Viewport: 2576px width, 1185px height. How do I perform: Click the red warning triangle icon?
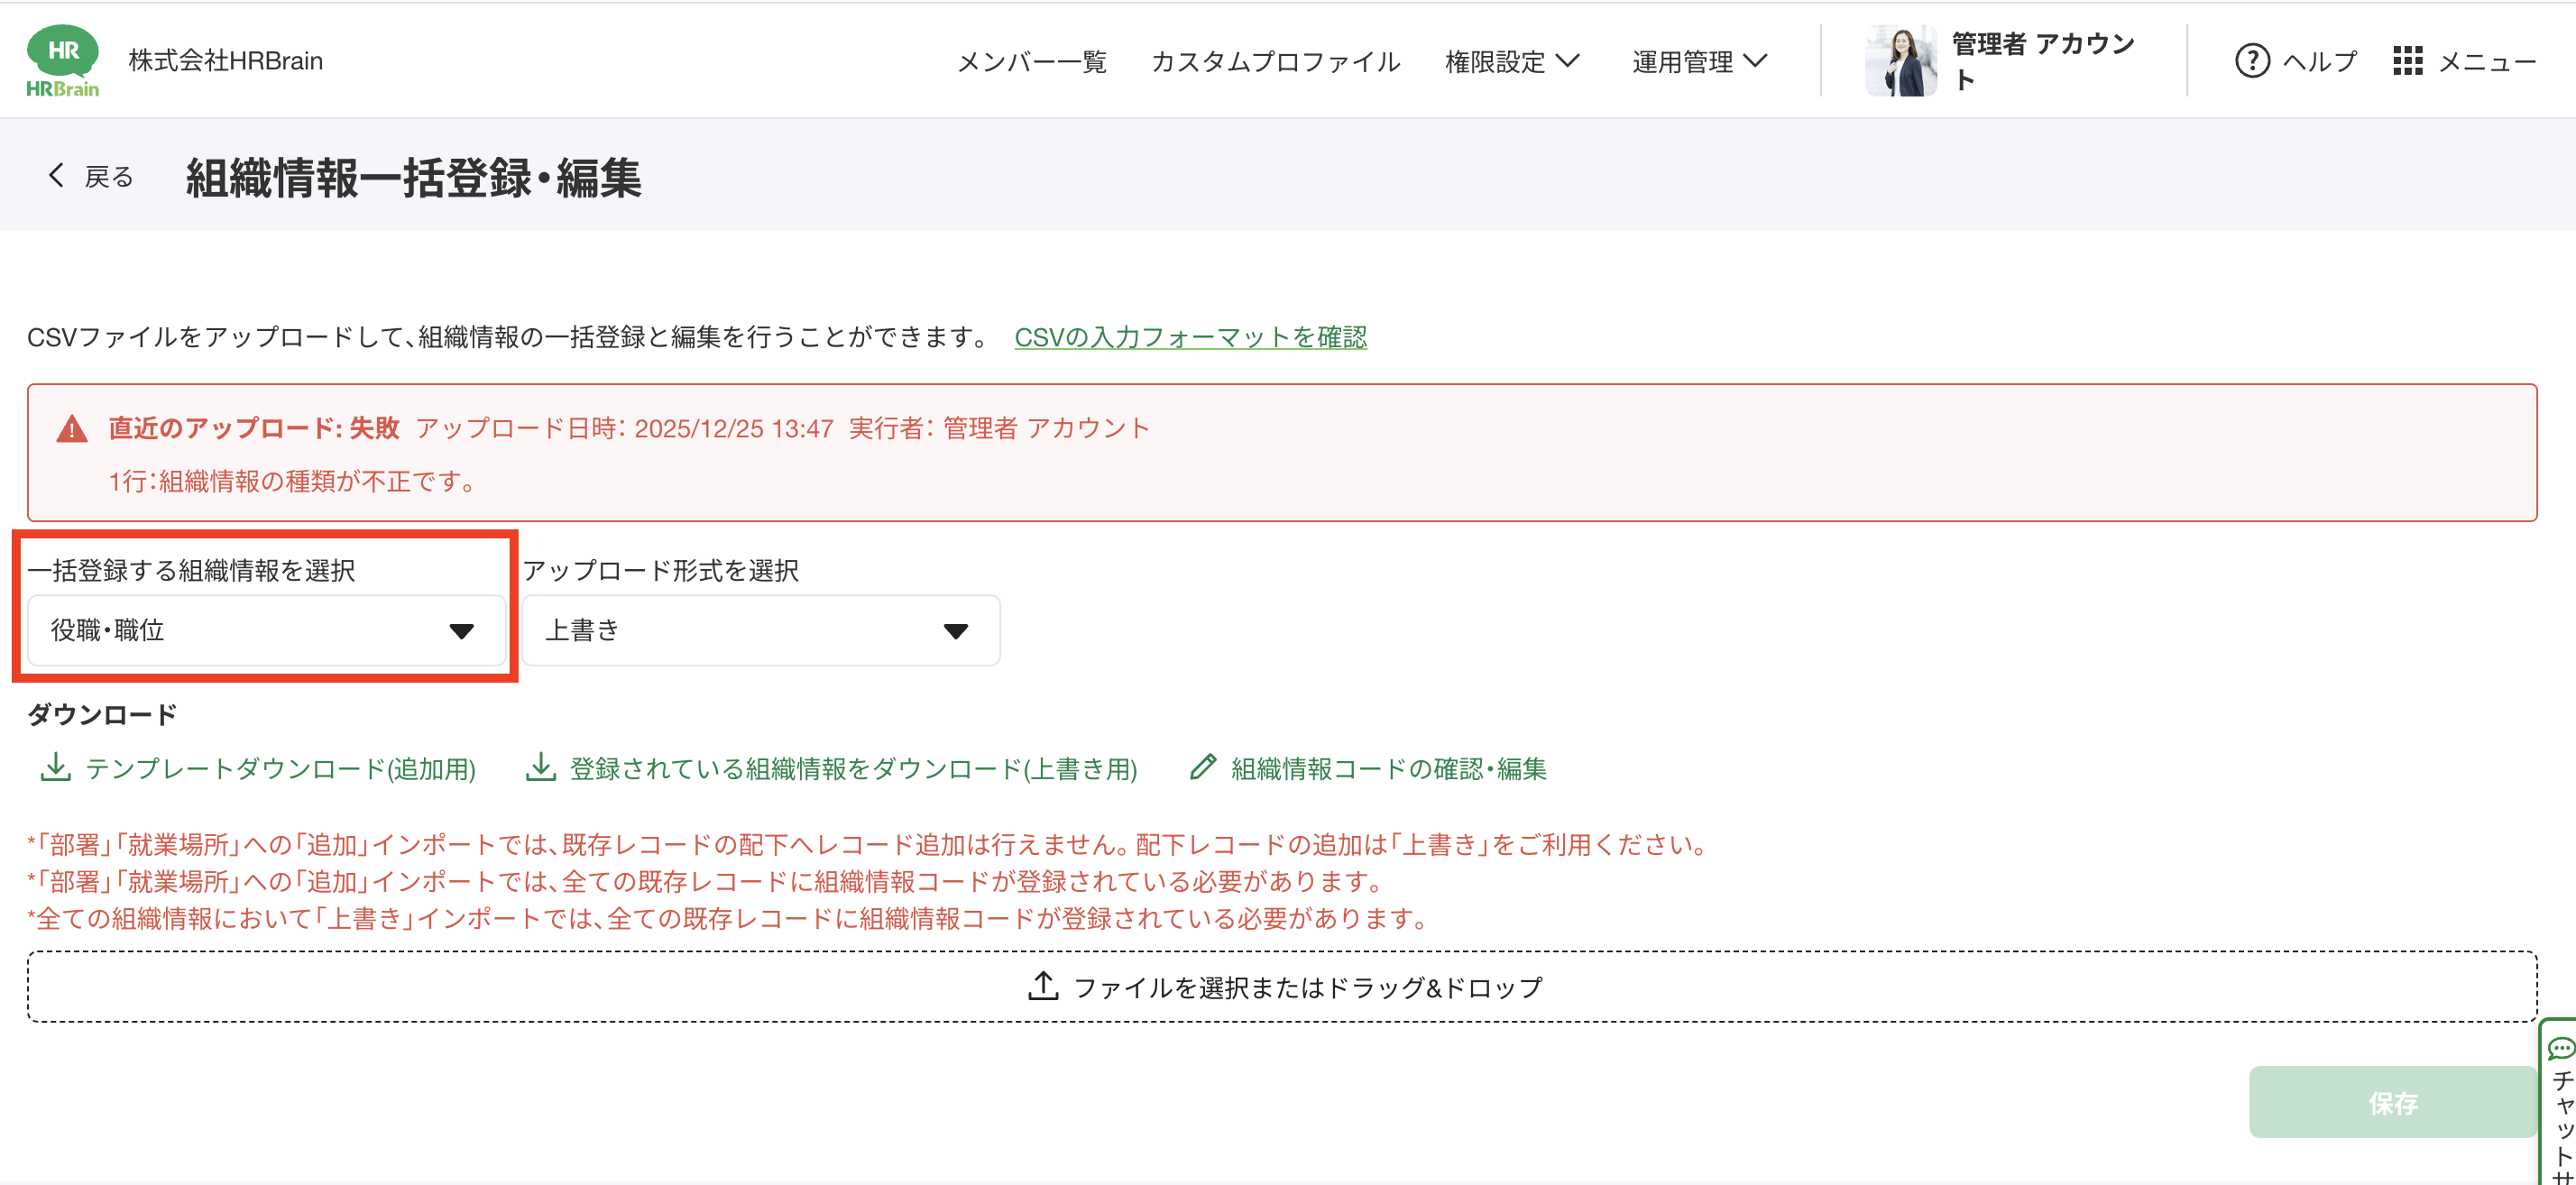tap(72, 429)
